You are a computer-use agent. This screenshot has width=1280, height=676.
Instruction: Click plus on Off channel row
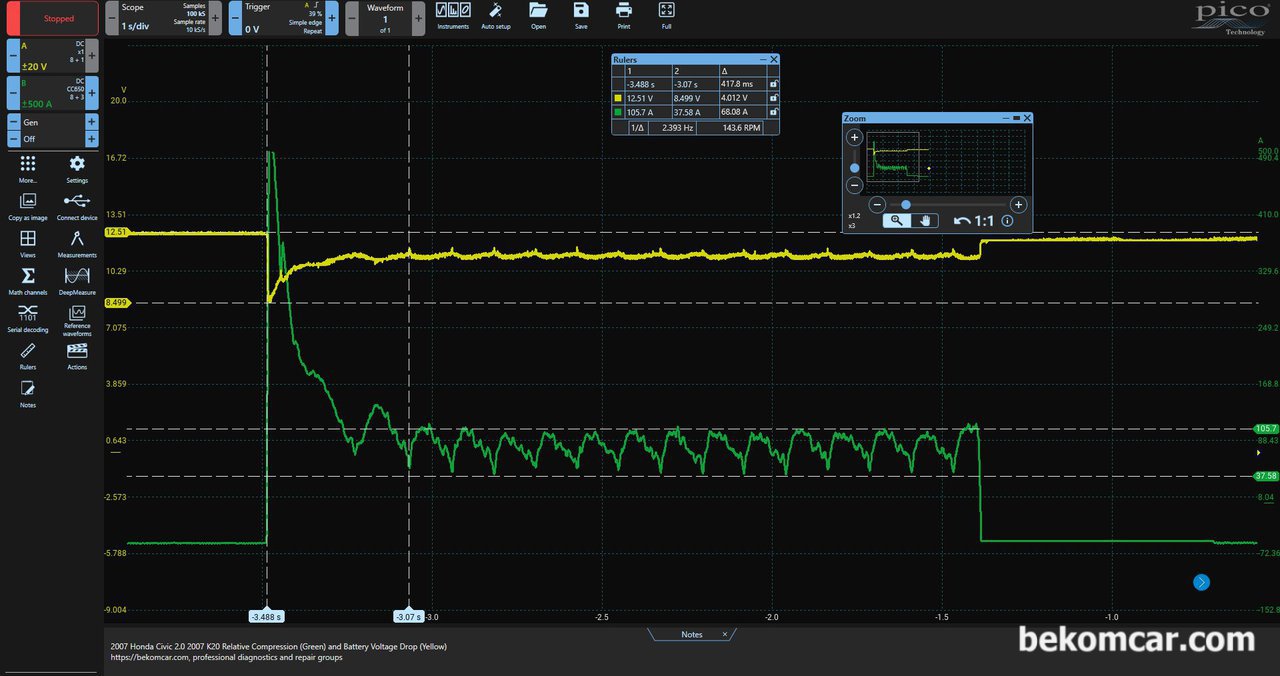92,139
